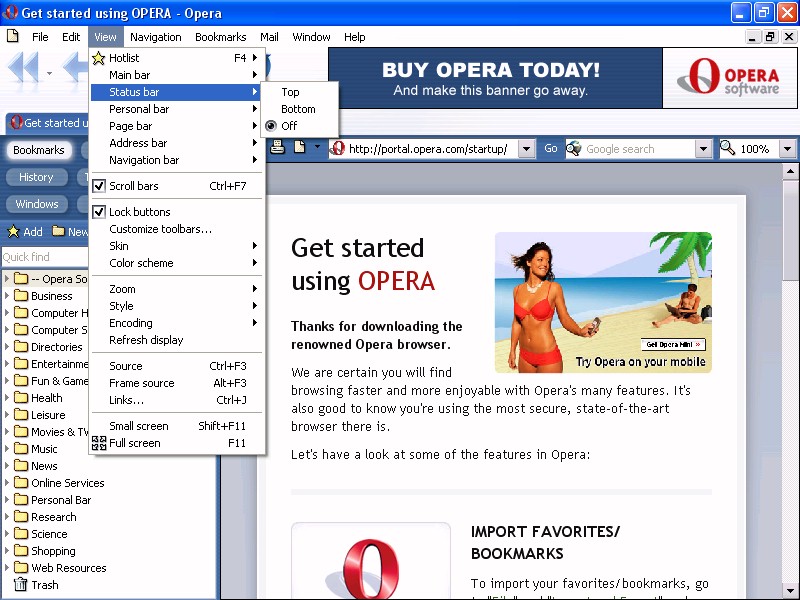Open the Bookmarks menu in menu bar
This screenshot has width=800, height=600.
tap(220, 37)
